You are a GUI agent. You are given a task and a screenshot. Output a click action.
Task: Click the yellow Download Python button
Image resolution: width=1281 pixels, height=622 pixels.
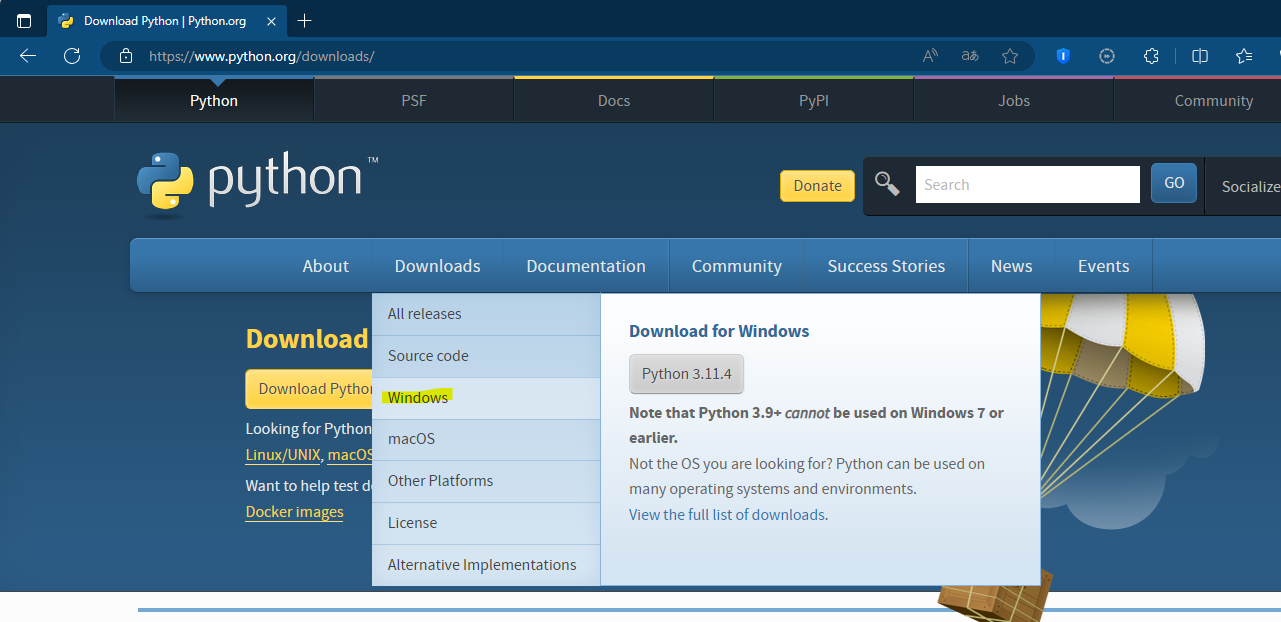coord(309,389)
